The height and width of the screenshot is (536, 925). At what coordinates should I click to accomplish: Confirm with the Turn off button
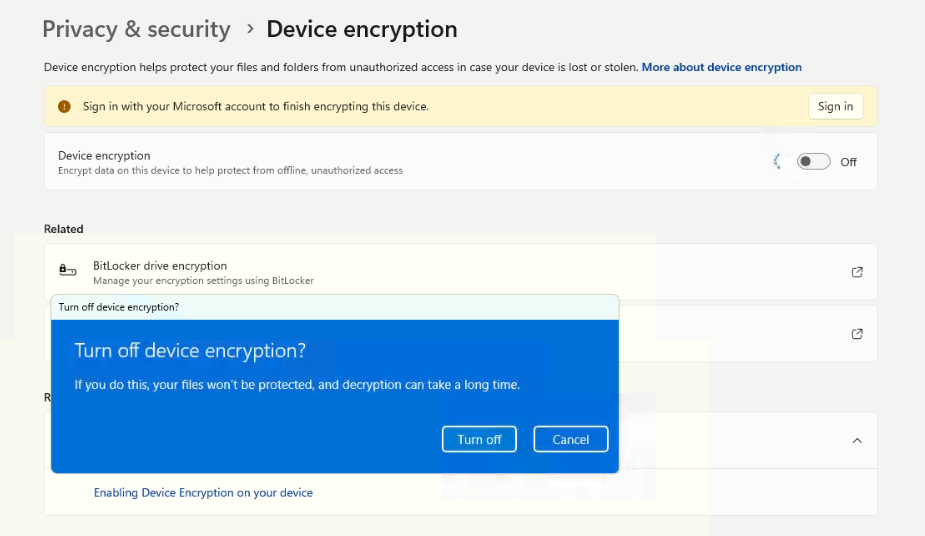[x=479, y=439]
